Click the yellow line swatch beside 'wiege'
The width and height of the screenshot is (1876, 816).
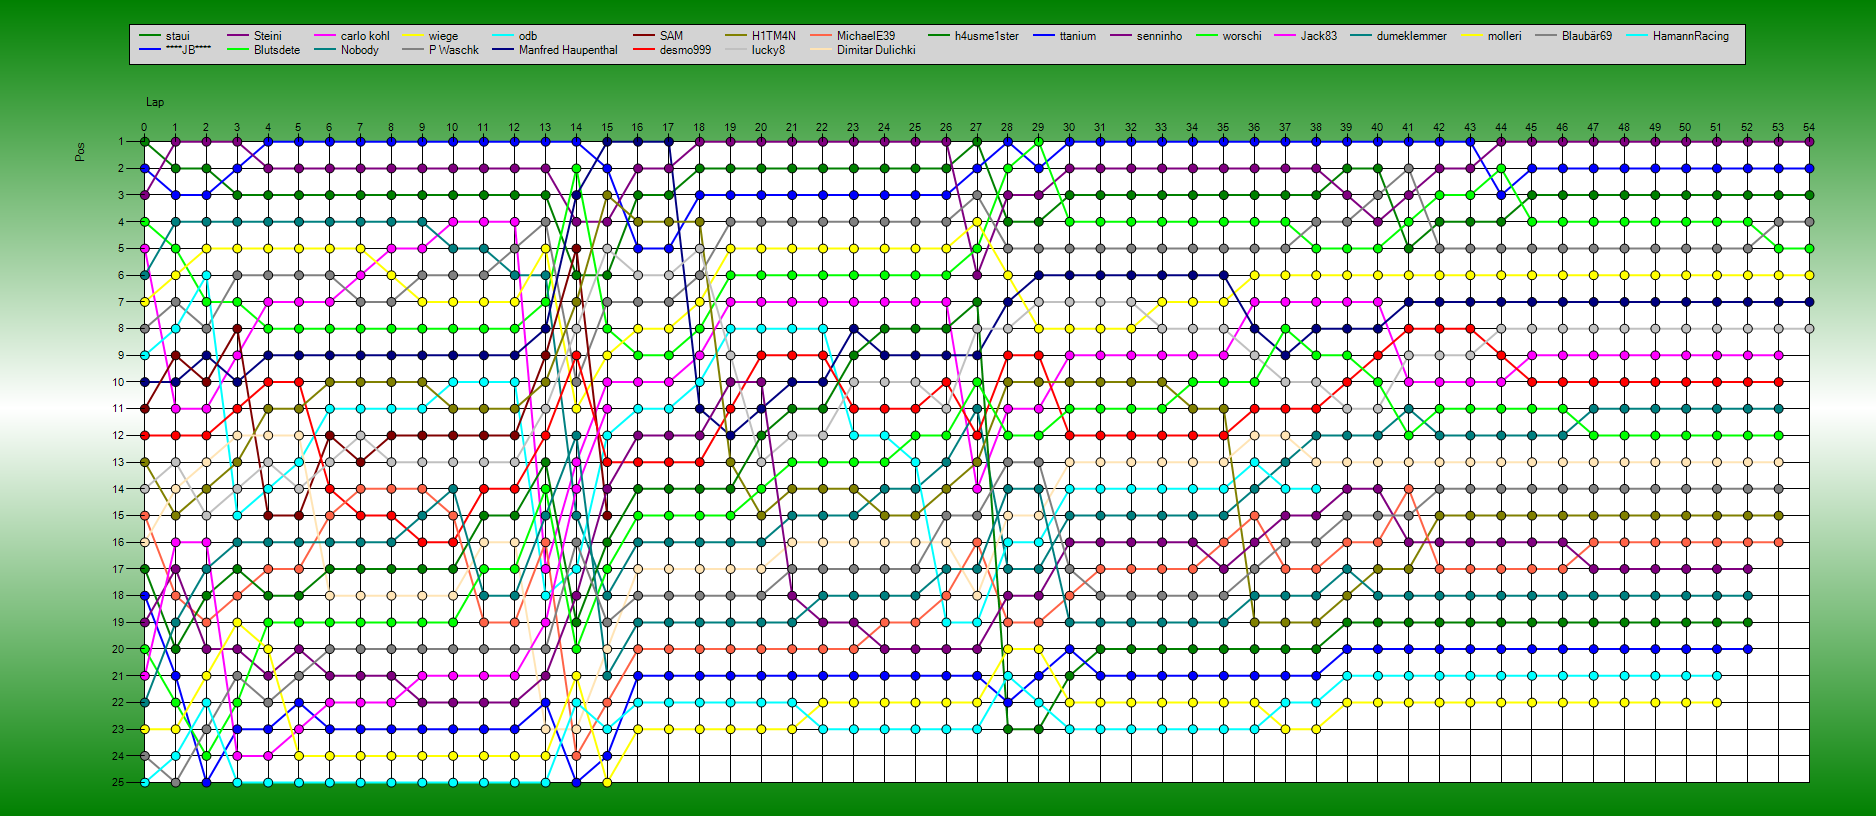pos(413,36)
